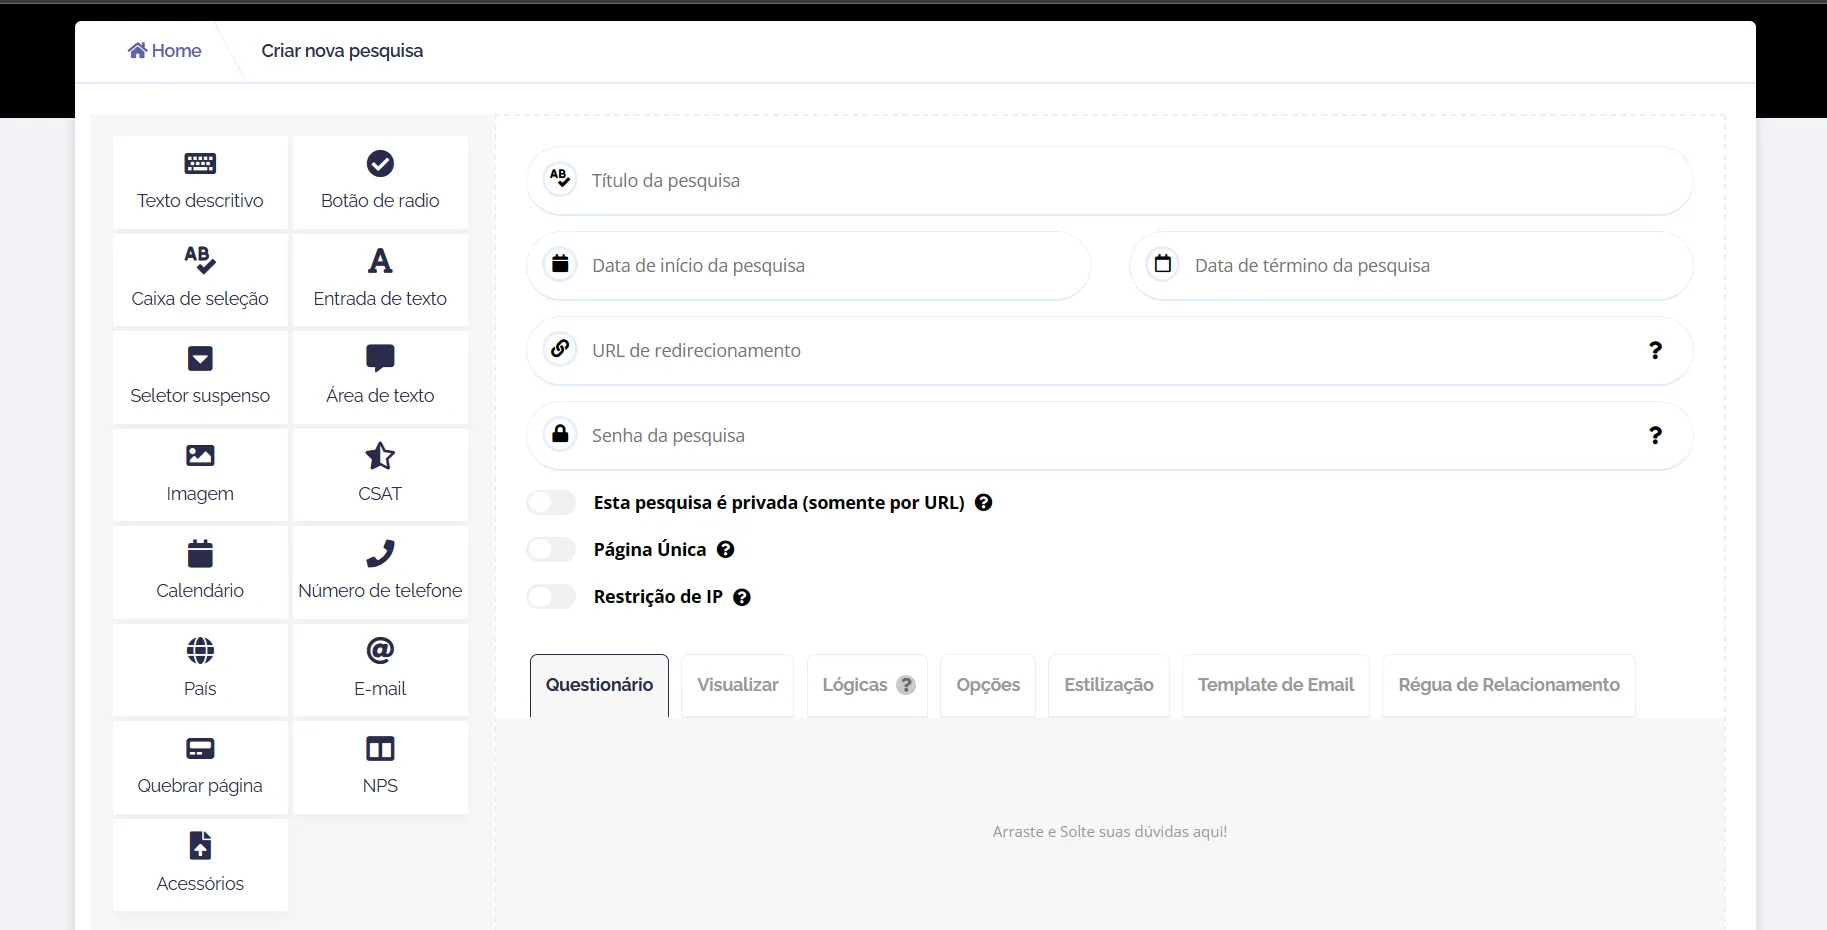Select the Texto descritivo keyboard icon
The width and height of the screenshot is (1827, 930).
point(200,163)
